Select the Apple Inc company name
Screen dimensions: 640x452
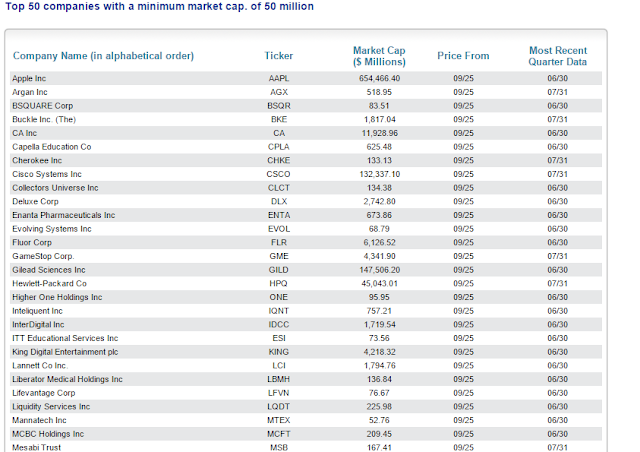pyautogui.click(x=29, y=78)
